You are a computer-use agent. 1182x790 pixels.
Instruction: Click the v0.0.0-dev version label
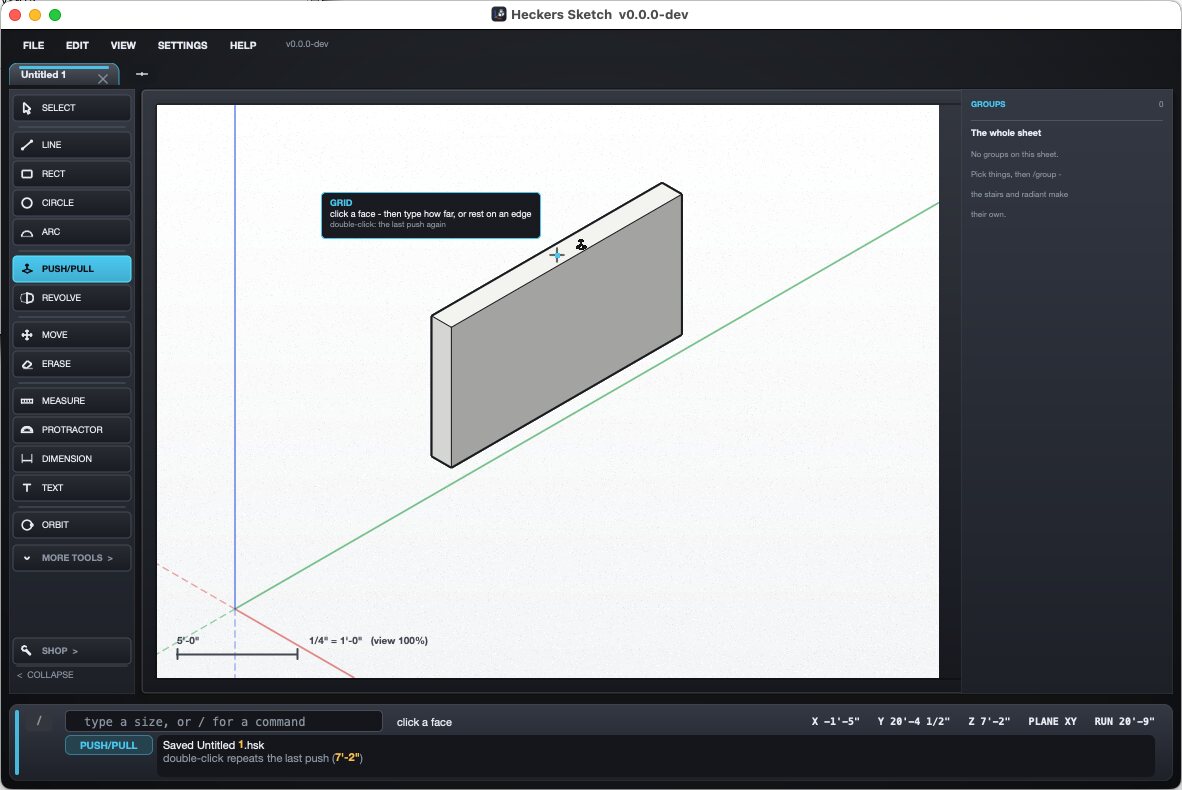tap(307, 44)
